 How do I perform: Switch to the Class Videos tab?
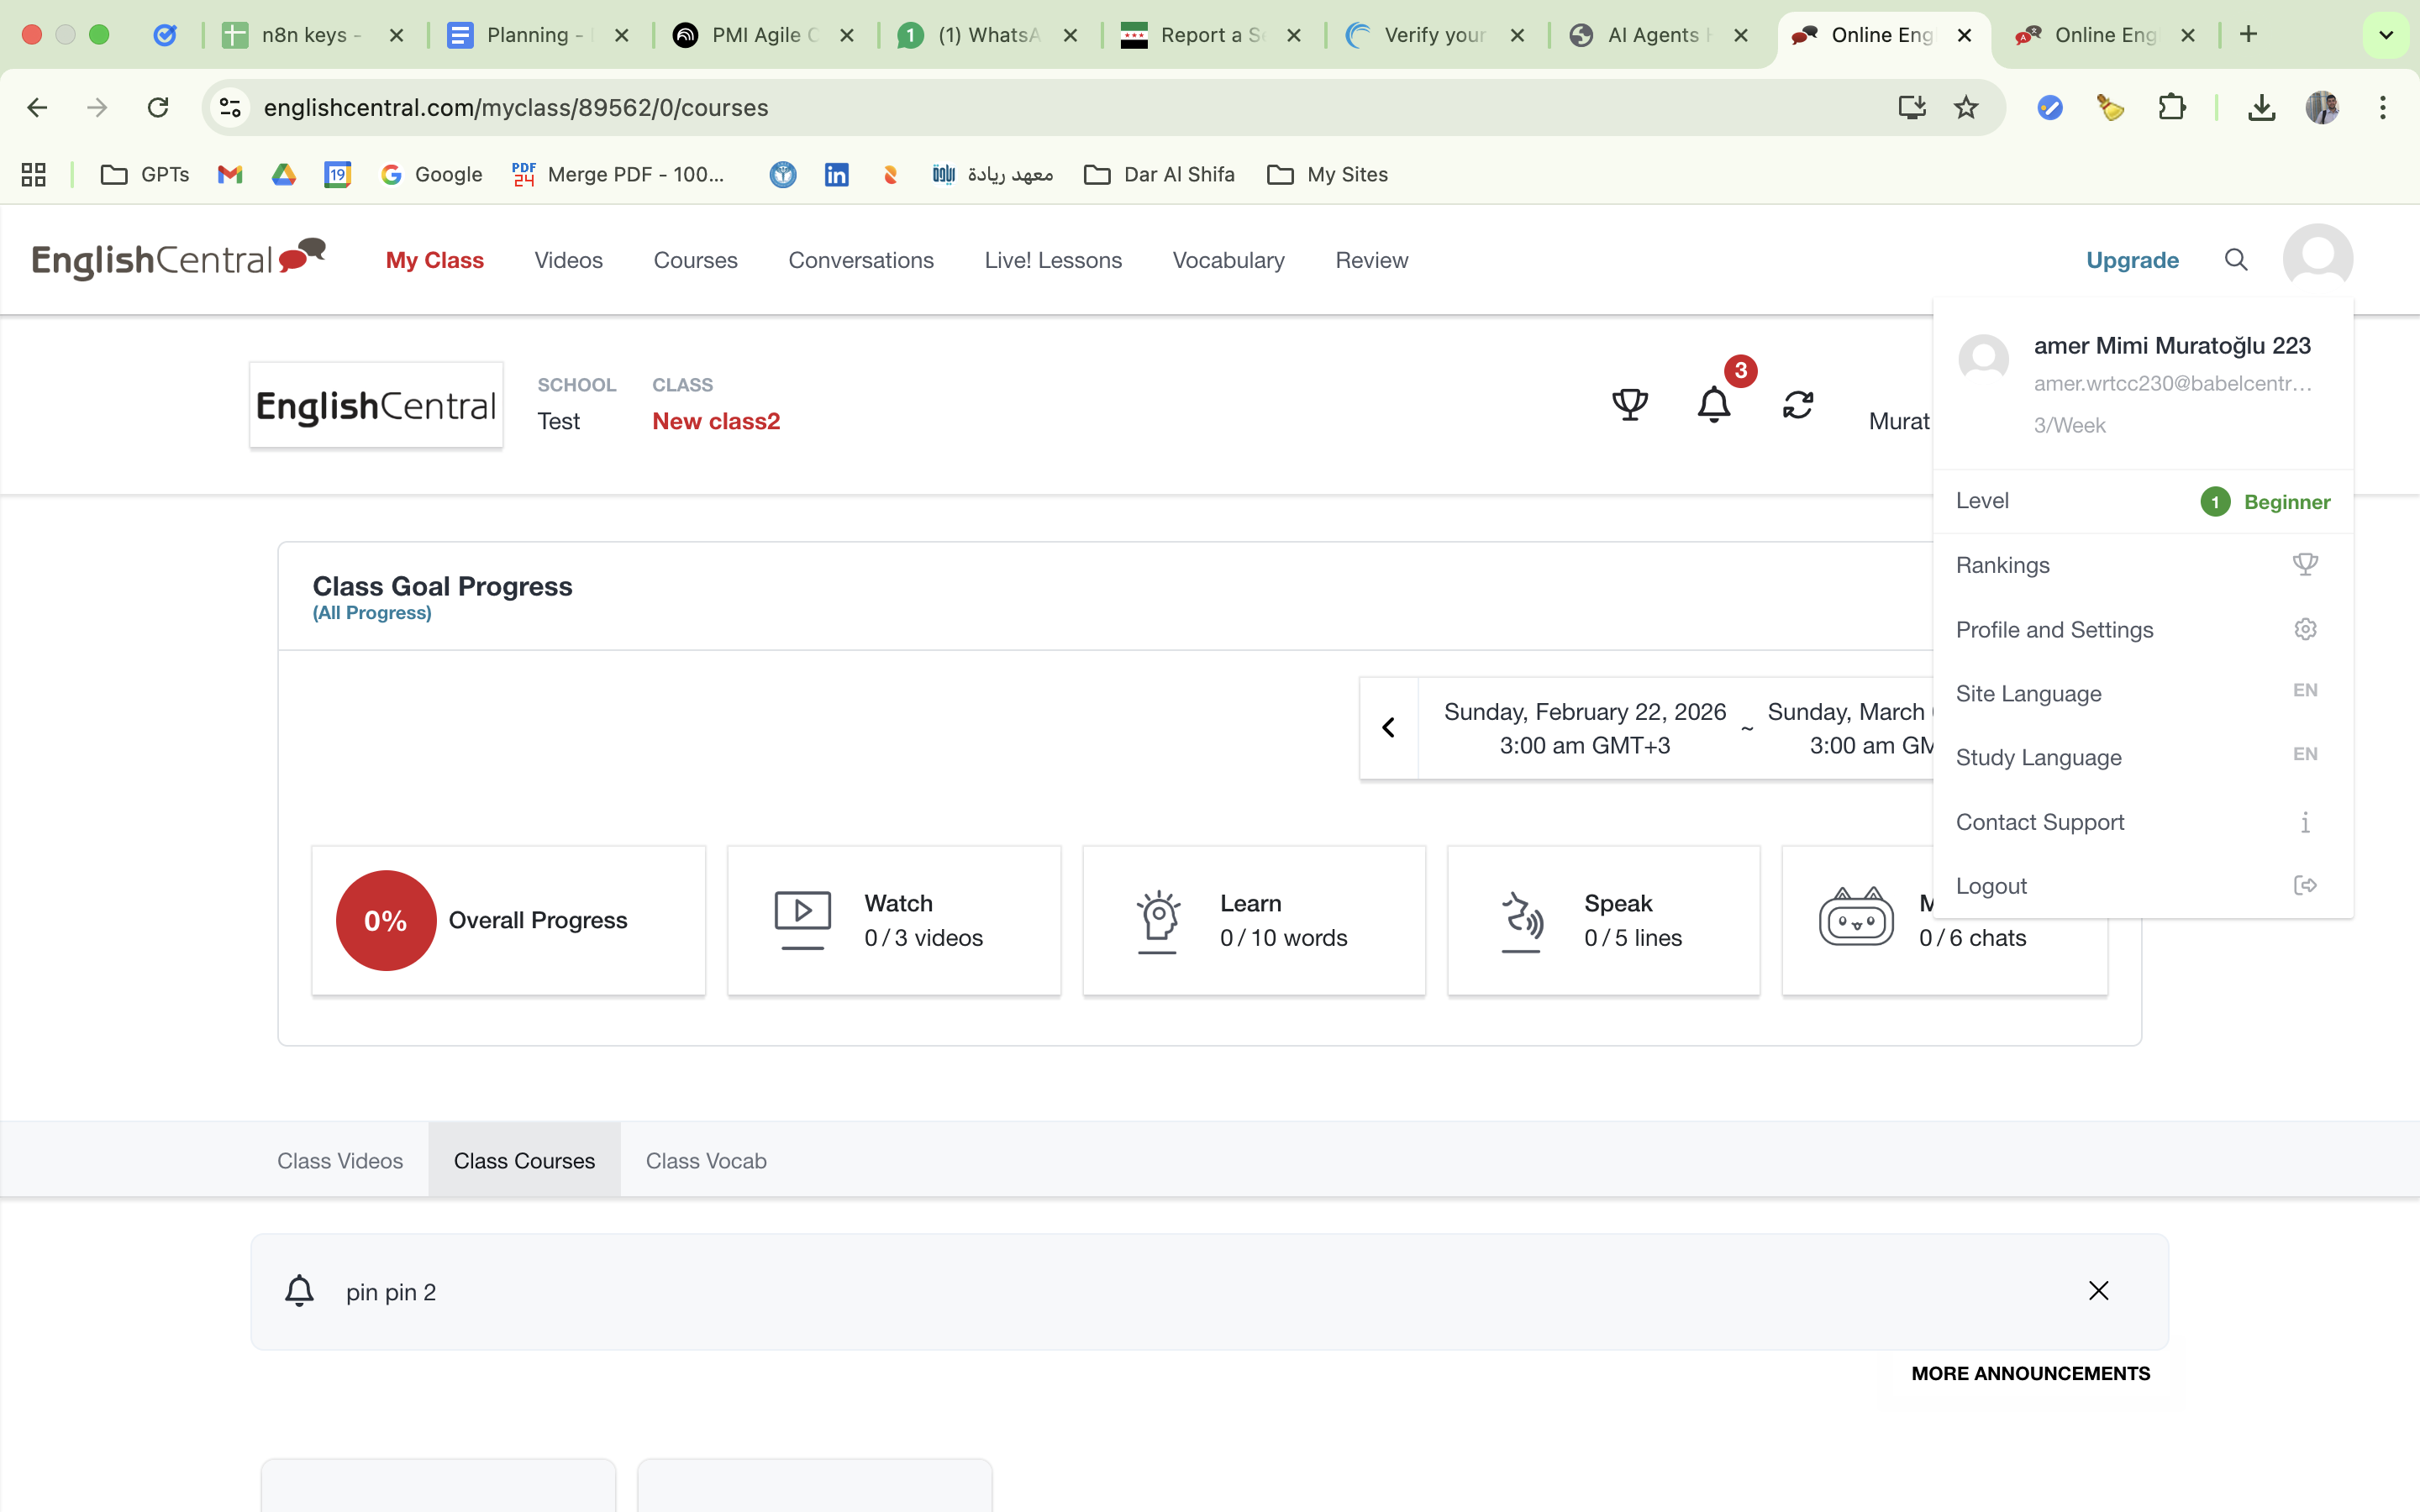pyautogui.click(x=340, y=1160)
